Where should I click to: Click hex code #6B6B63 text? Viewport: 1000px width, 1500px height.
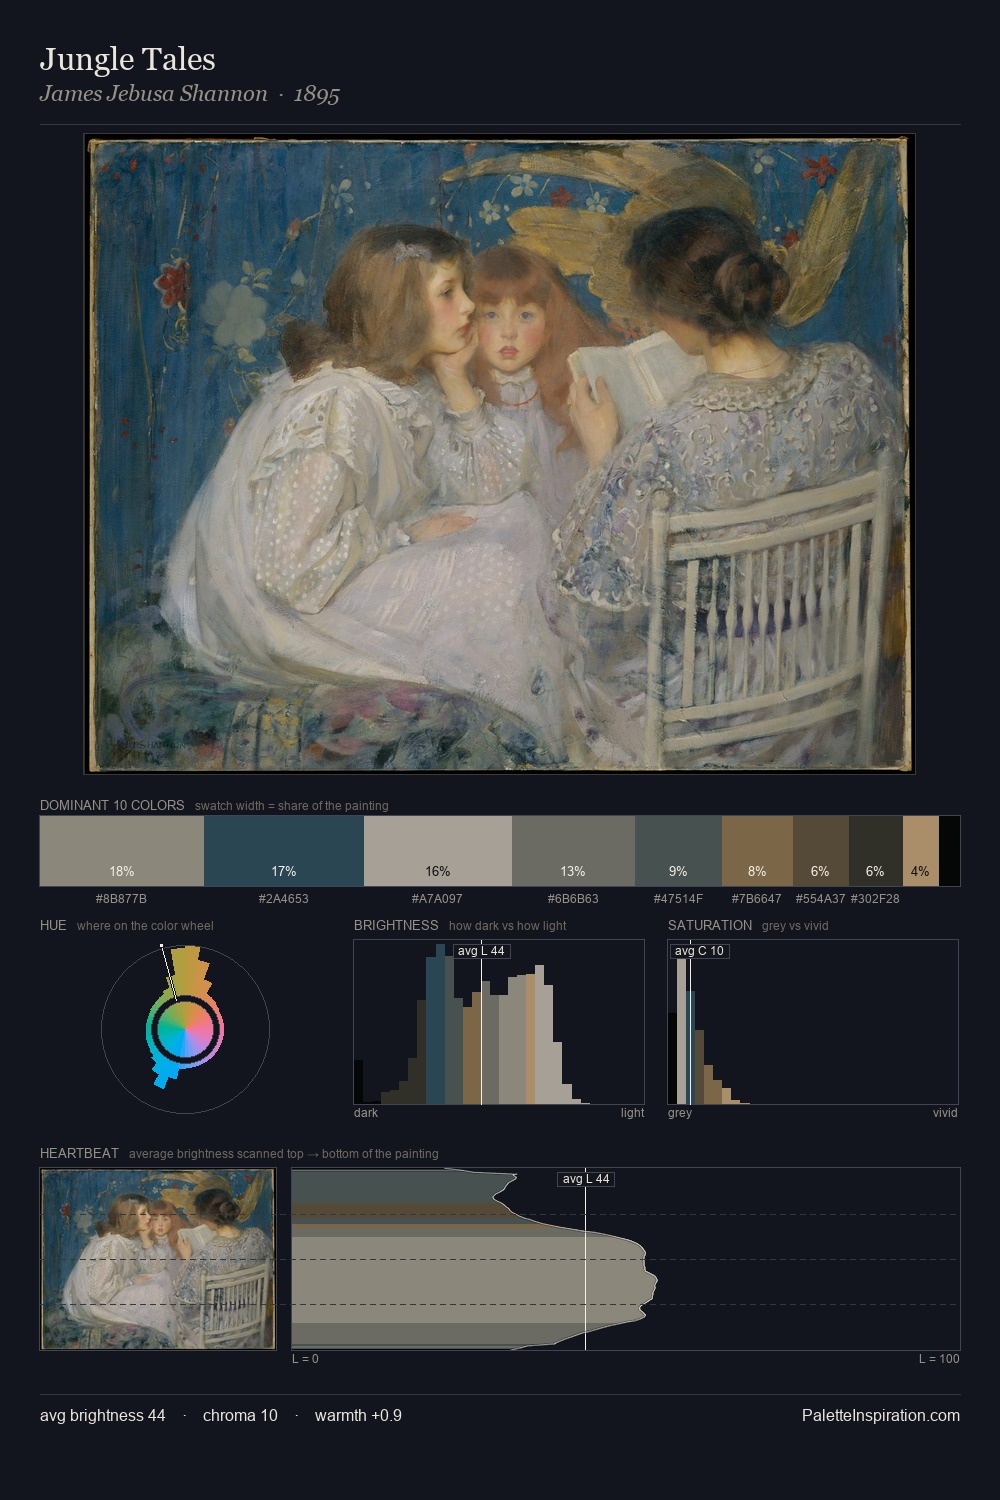[573, 899]
